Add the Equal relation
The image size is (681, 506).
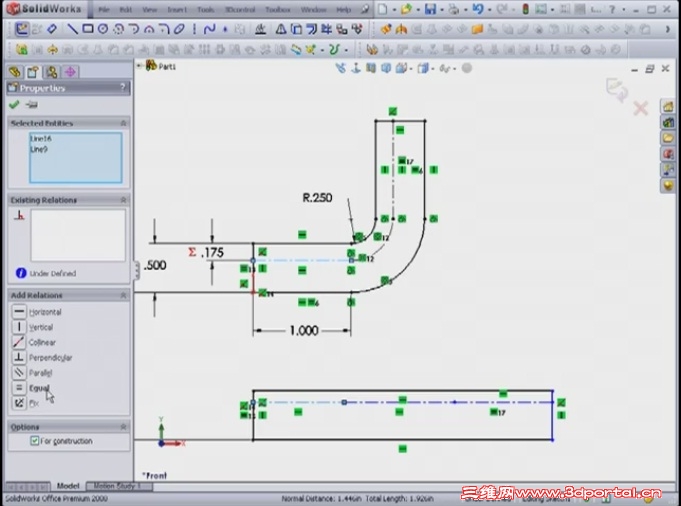(x=31, y=388)
